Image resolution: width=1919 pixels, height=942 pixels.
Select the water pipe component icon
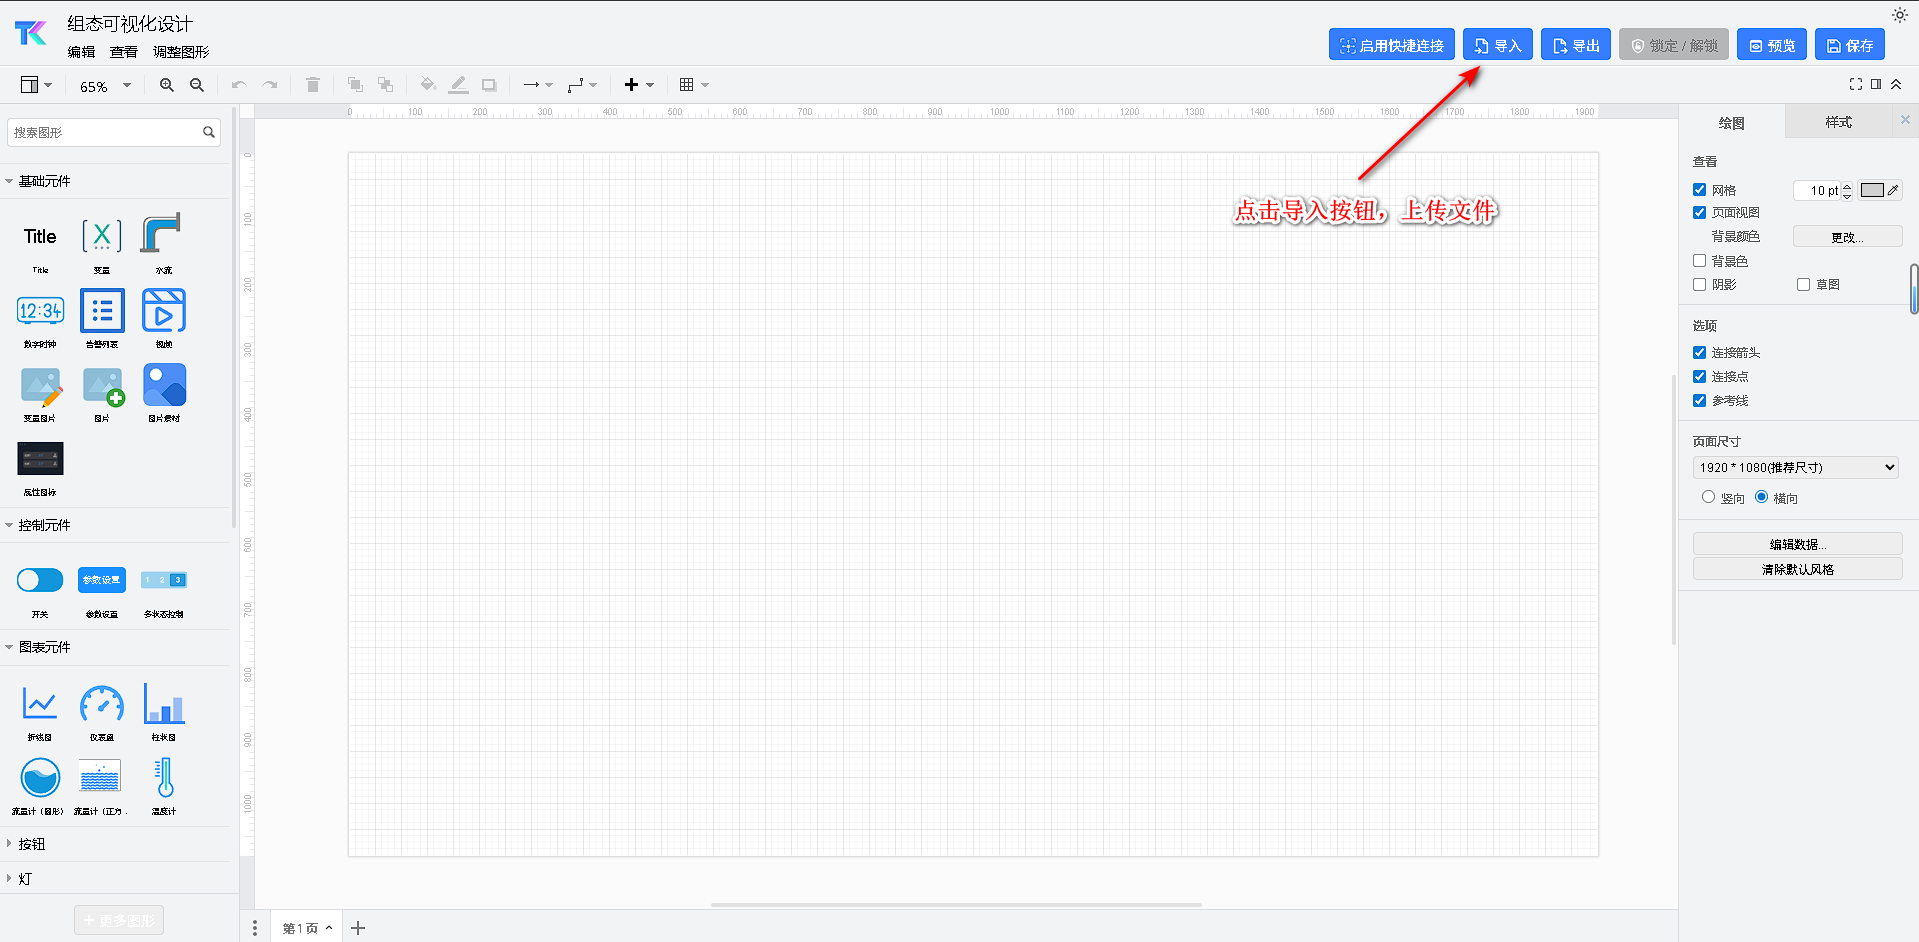162,236
